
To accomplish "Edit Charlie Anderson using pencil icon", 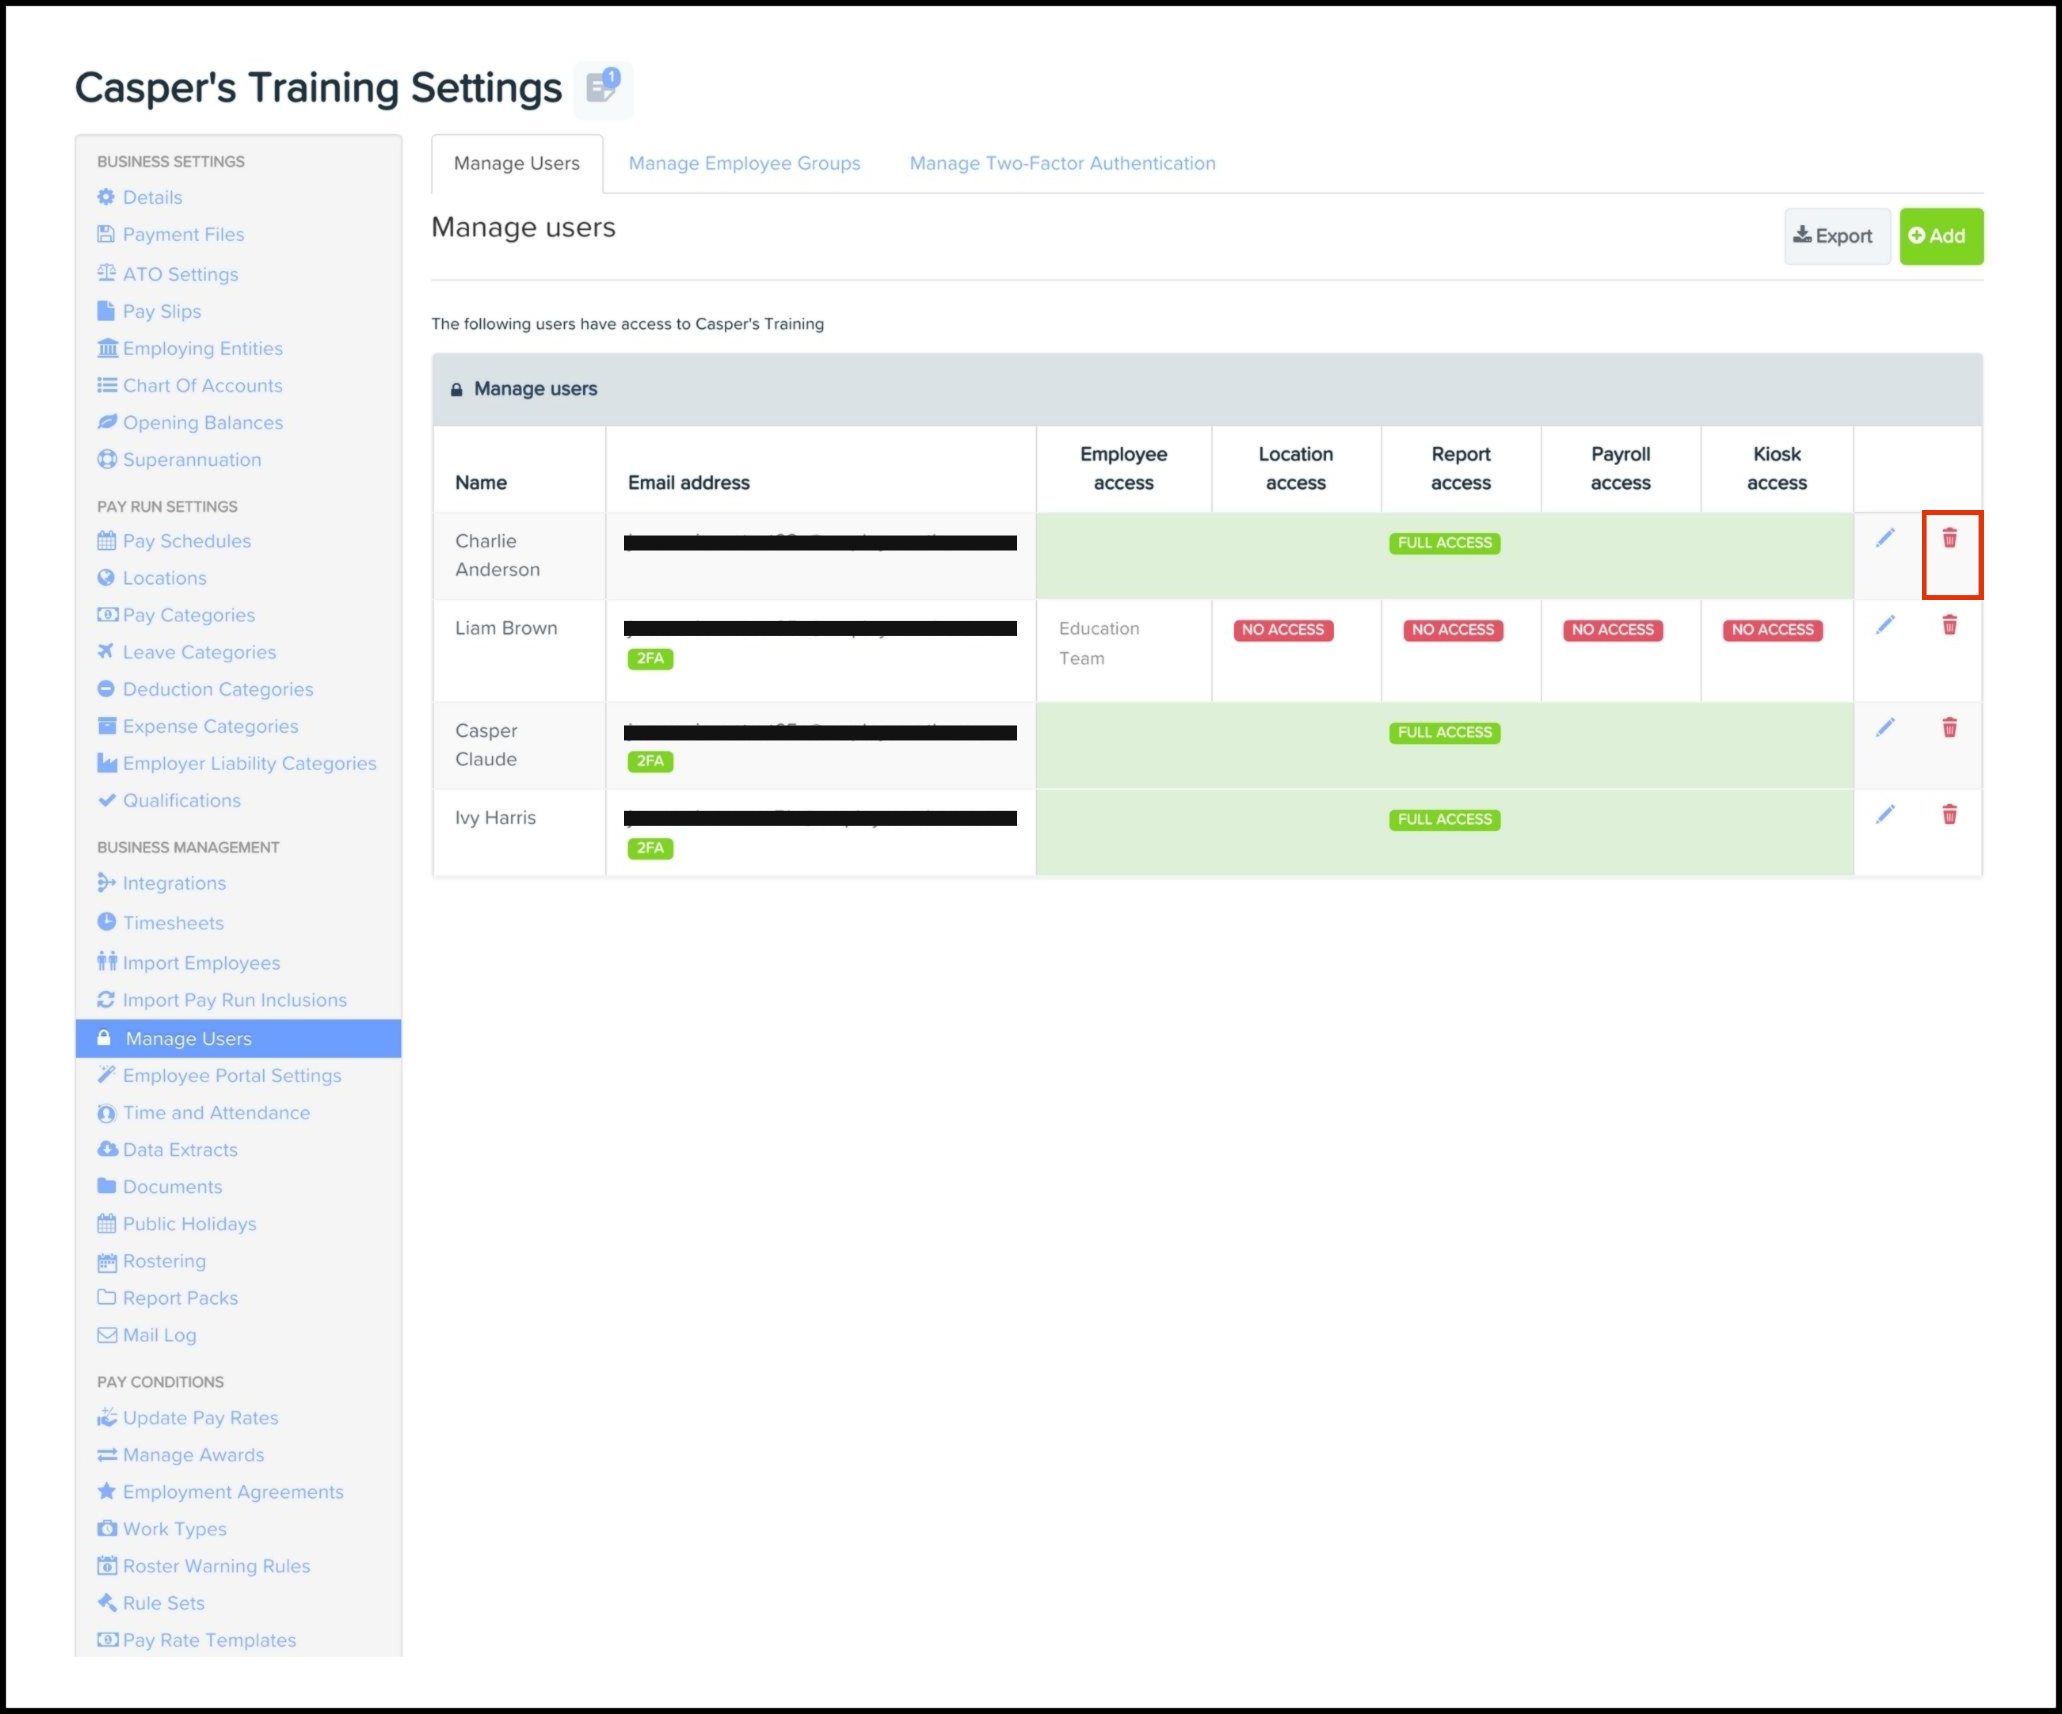I will point(1885,539).
